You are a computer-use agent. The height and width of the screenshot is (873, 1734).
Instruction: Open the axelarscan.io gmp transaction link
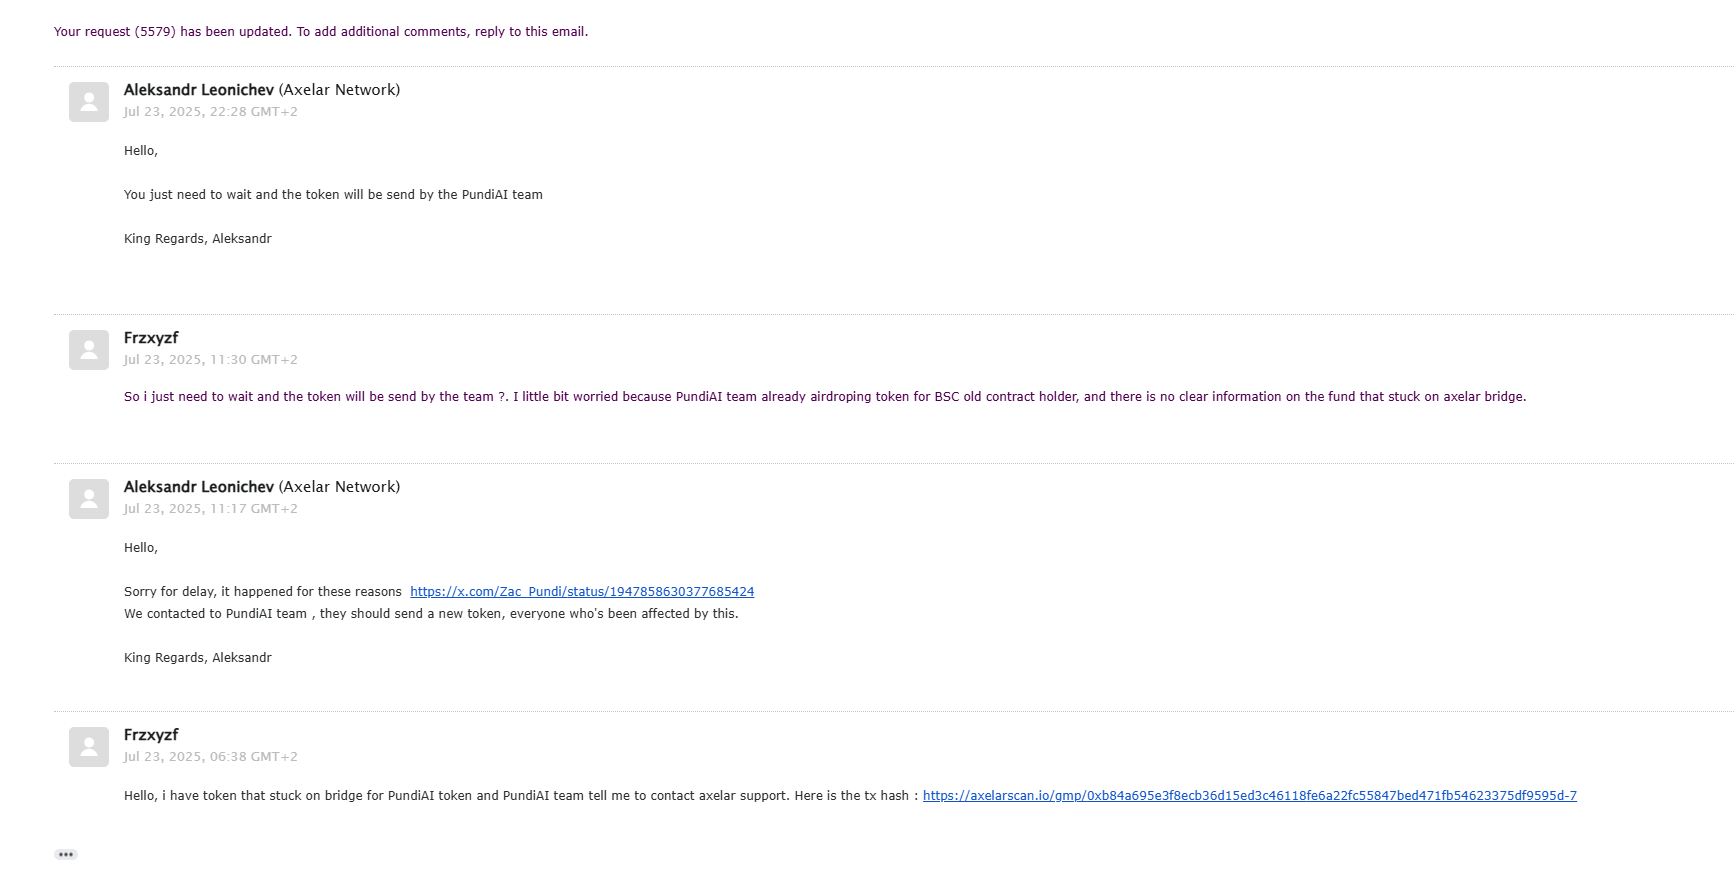pyautogui.click(x=1249, y=796)
